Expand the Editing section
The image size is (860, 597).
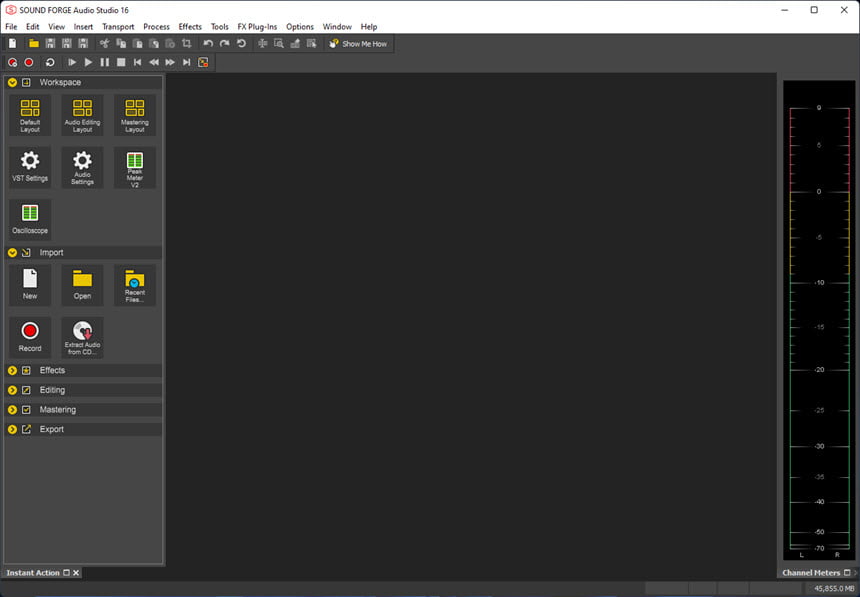(x=12, y=390)
